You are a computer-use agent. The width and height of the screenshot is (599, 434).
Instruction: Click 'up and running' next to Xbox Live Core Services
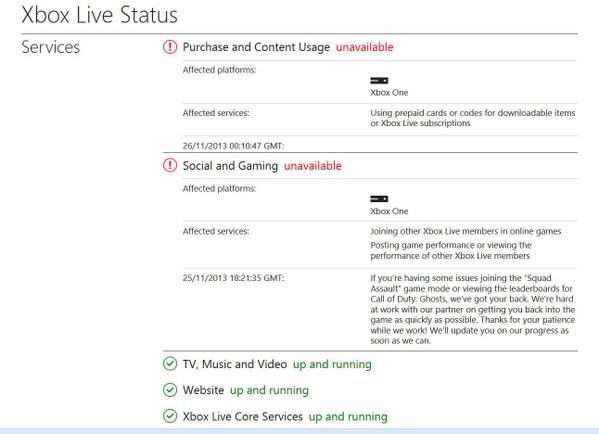pyautogui.click(x=348, y=416)
